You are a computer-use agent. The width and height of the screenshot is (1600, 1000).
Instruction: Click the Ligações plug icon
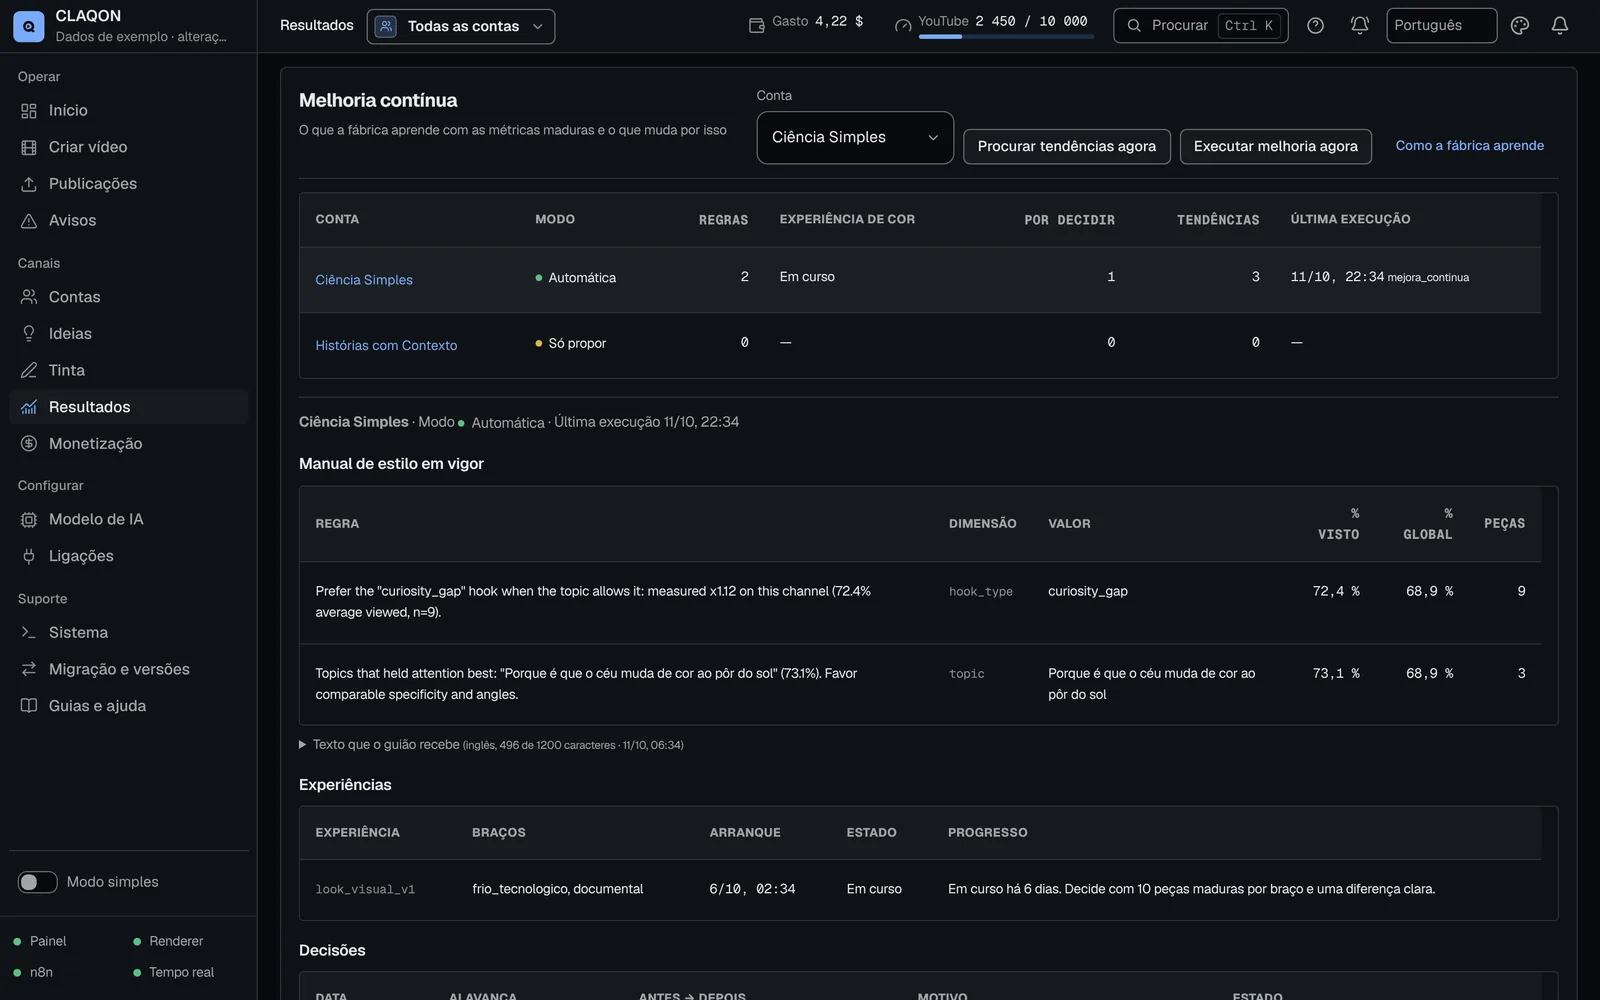29,557
